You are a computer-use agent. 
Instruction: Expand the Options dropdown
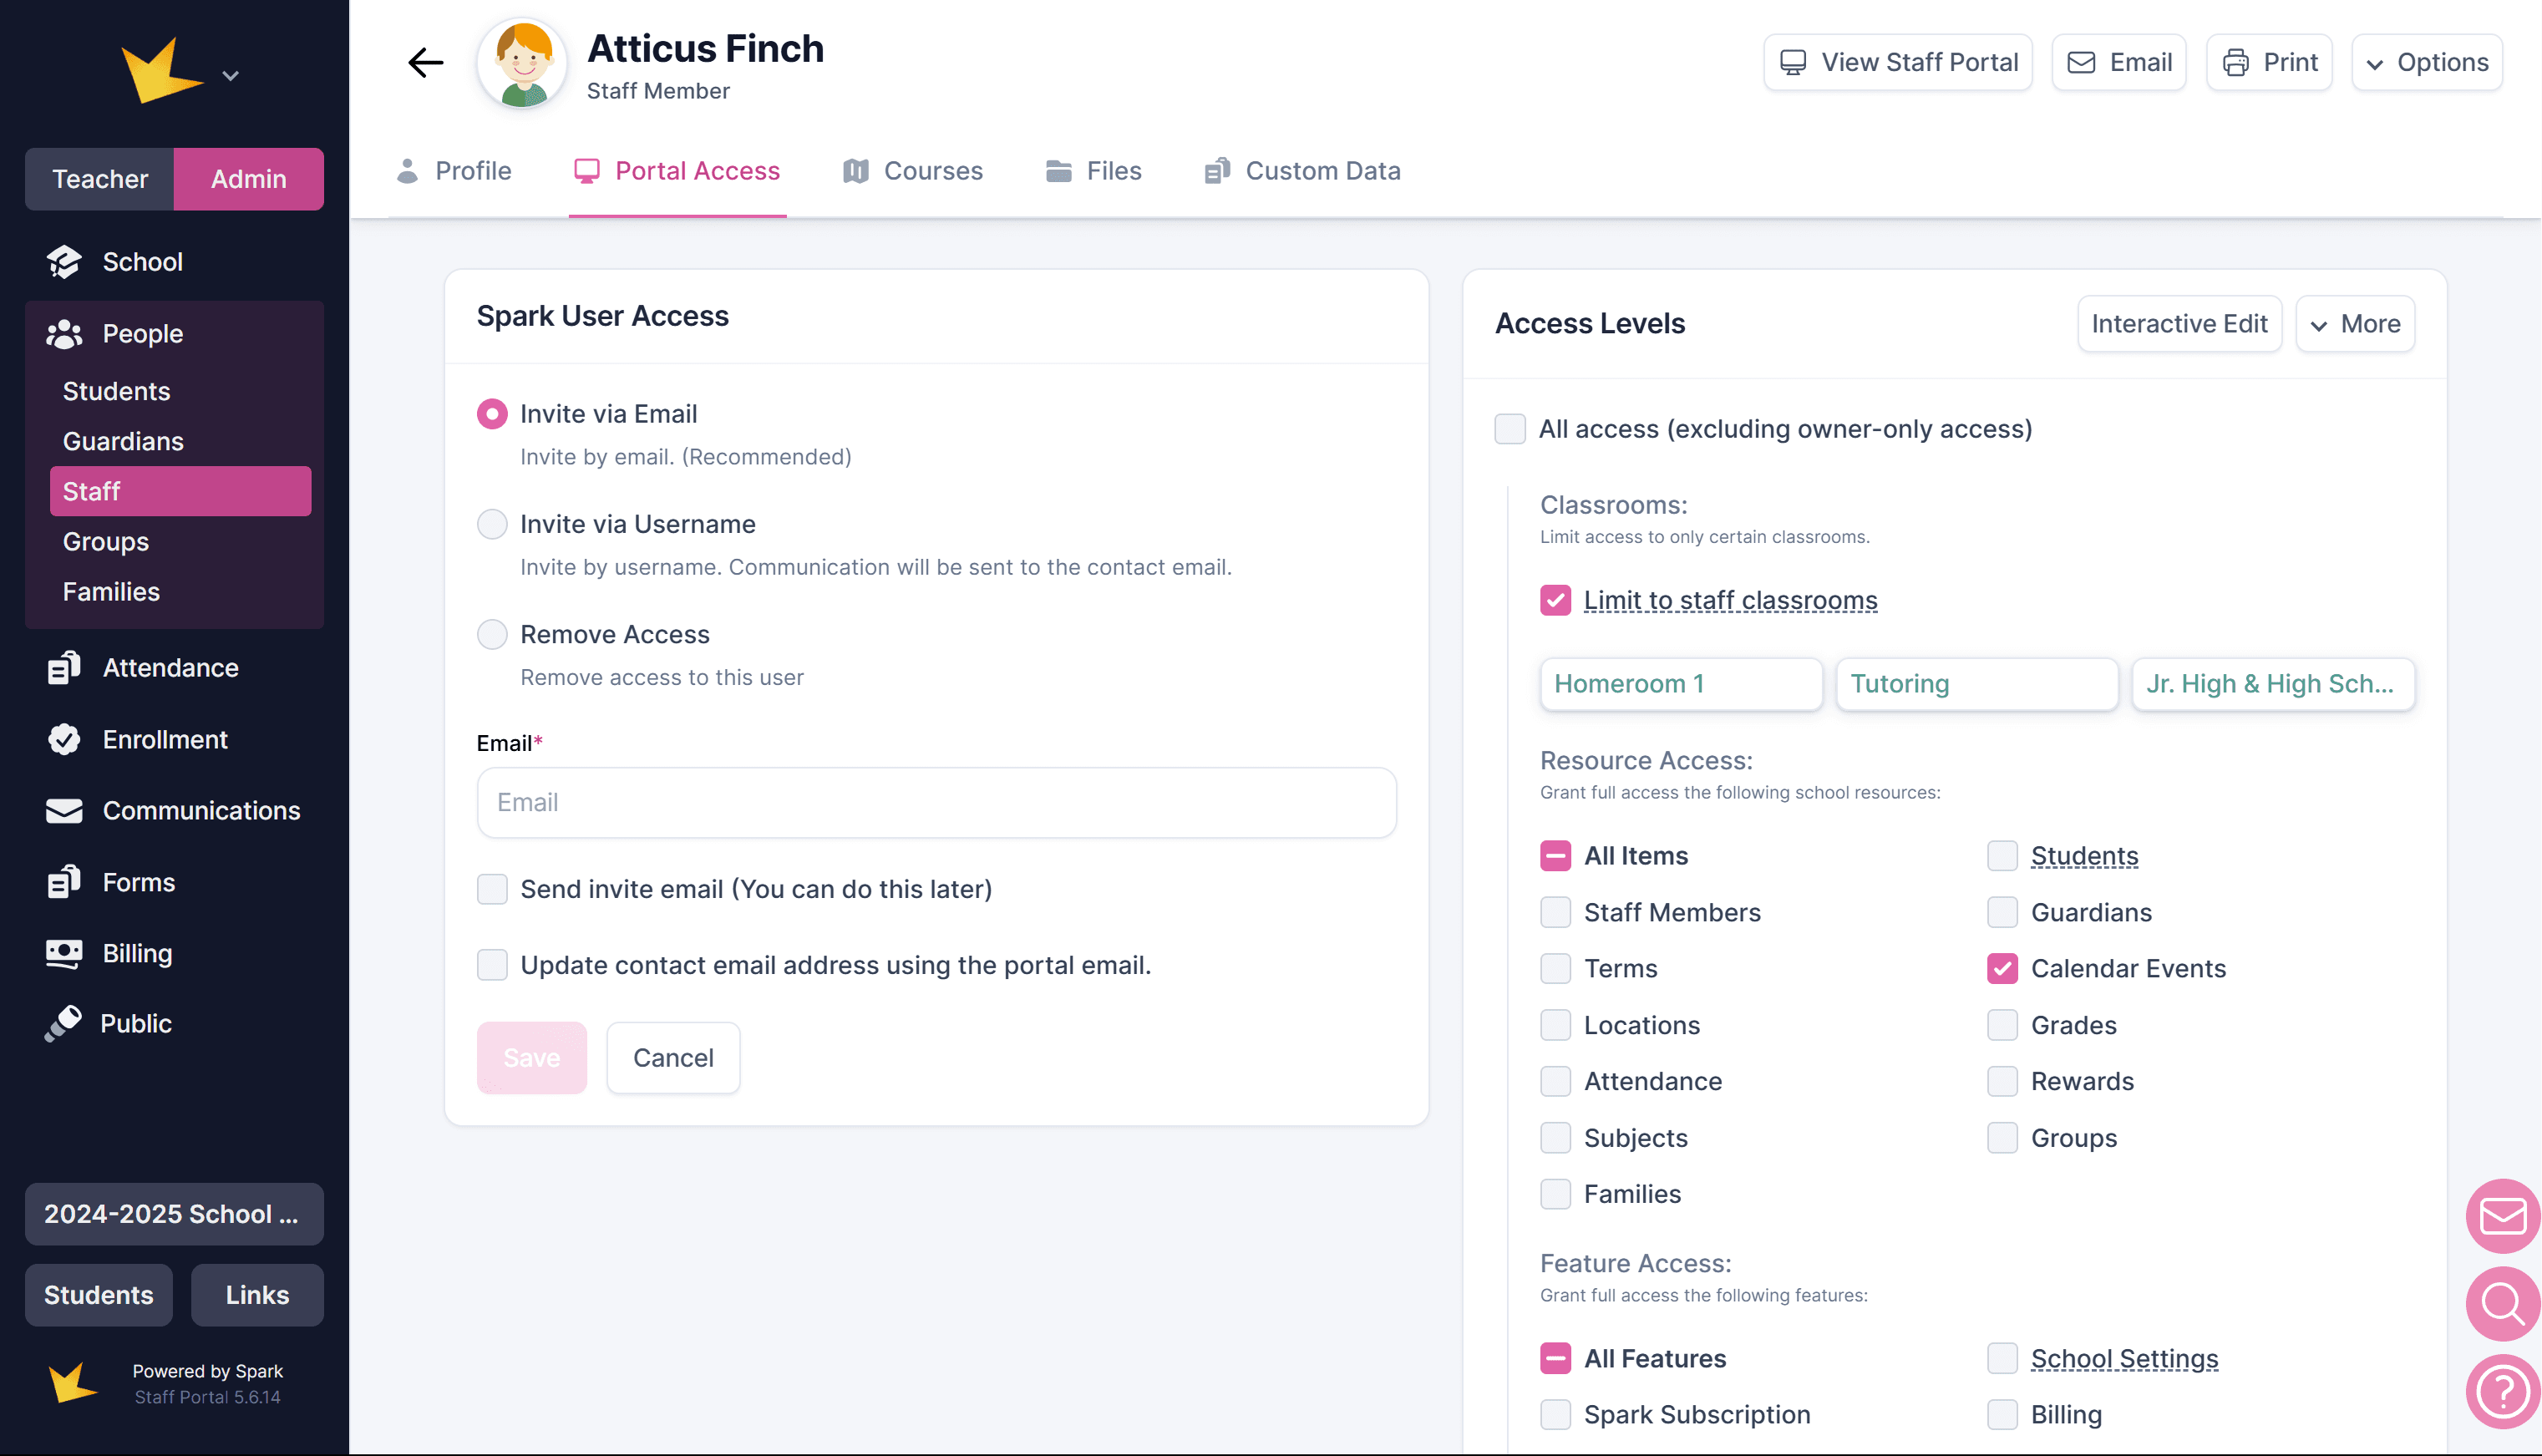tap(2427, 62)
